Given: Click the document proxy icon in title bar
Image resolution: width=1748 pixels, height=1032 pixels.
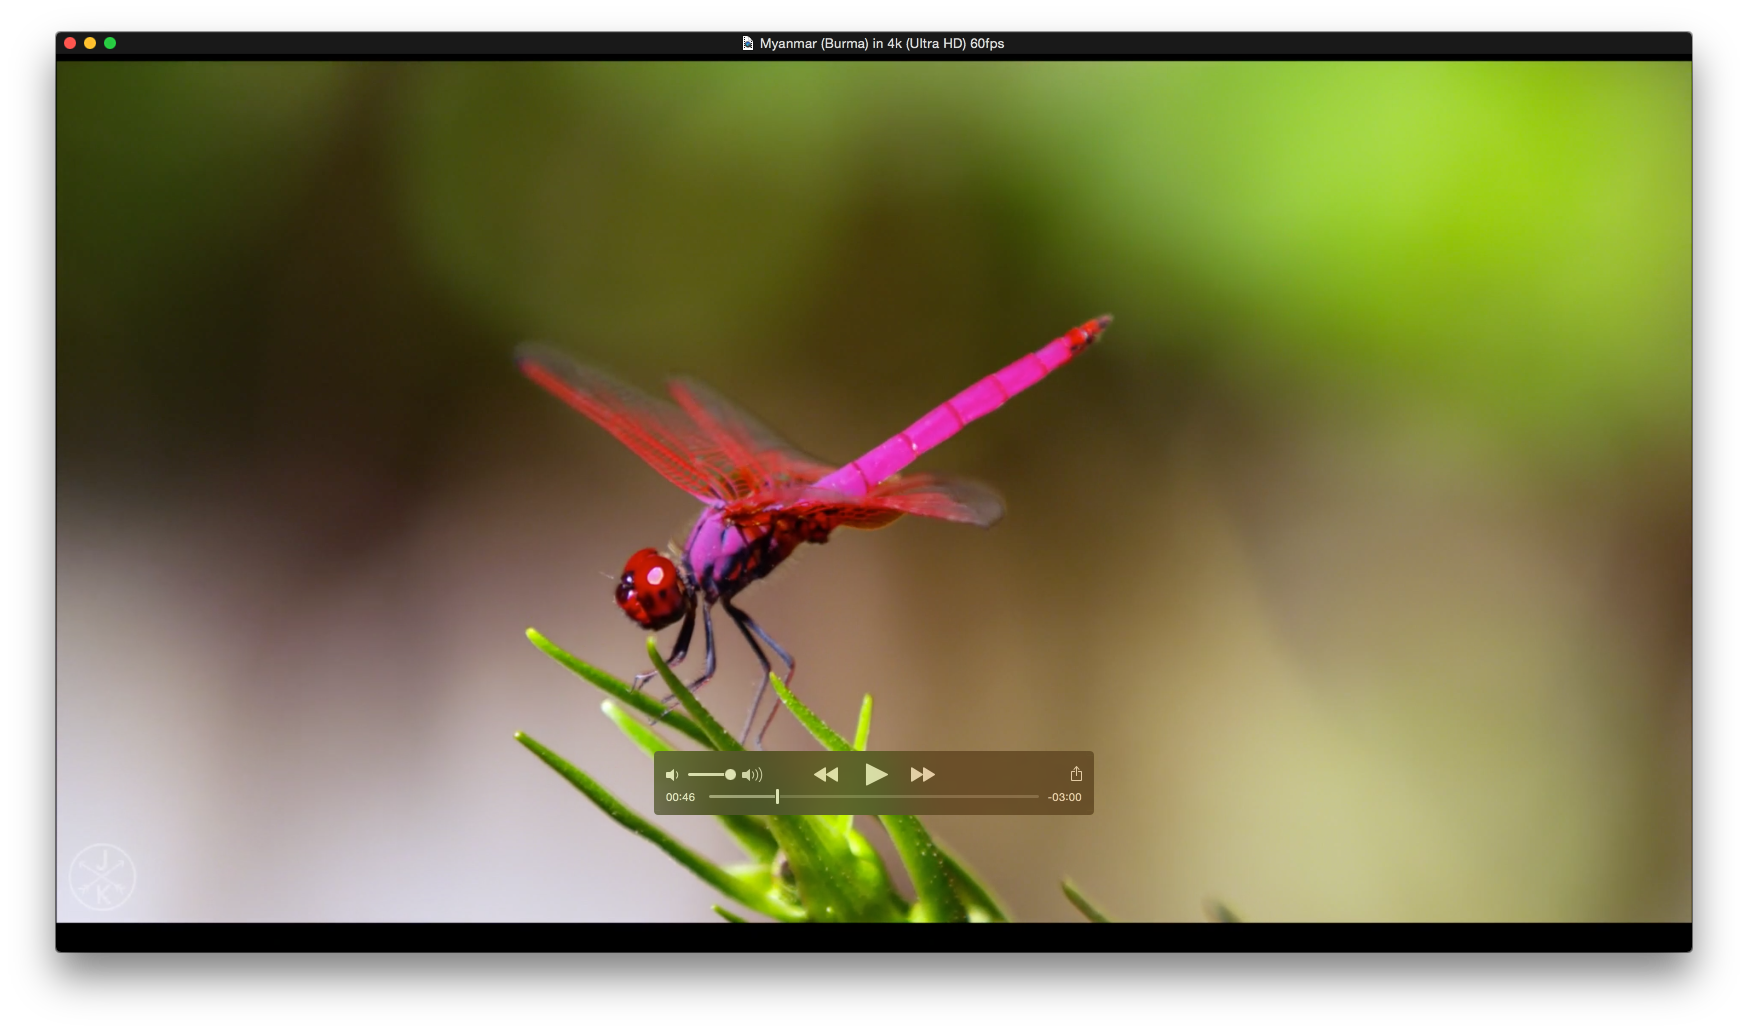Looking at the screenshot, I should pos(747,43).
